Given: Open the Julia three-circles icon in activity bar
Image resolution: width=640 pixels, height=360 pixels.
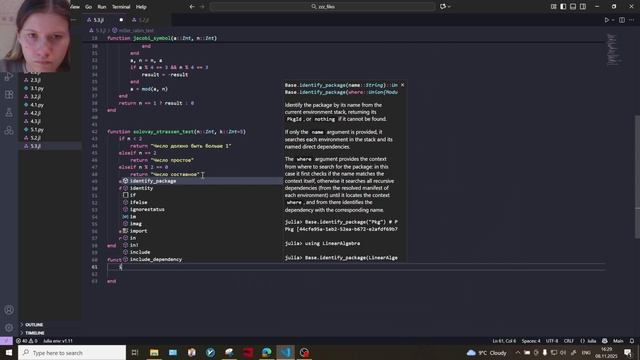Looking at the screenshot, I should click(x=9, y=131).
